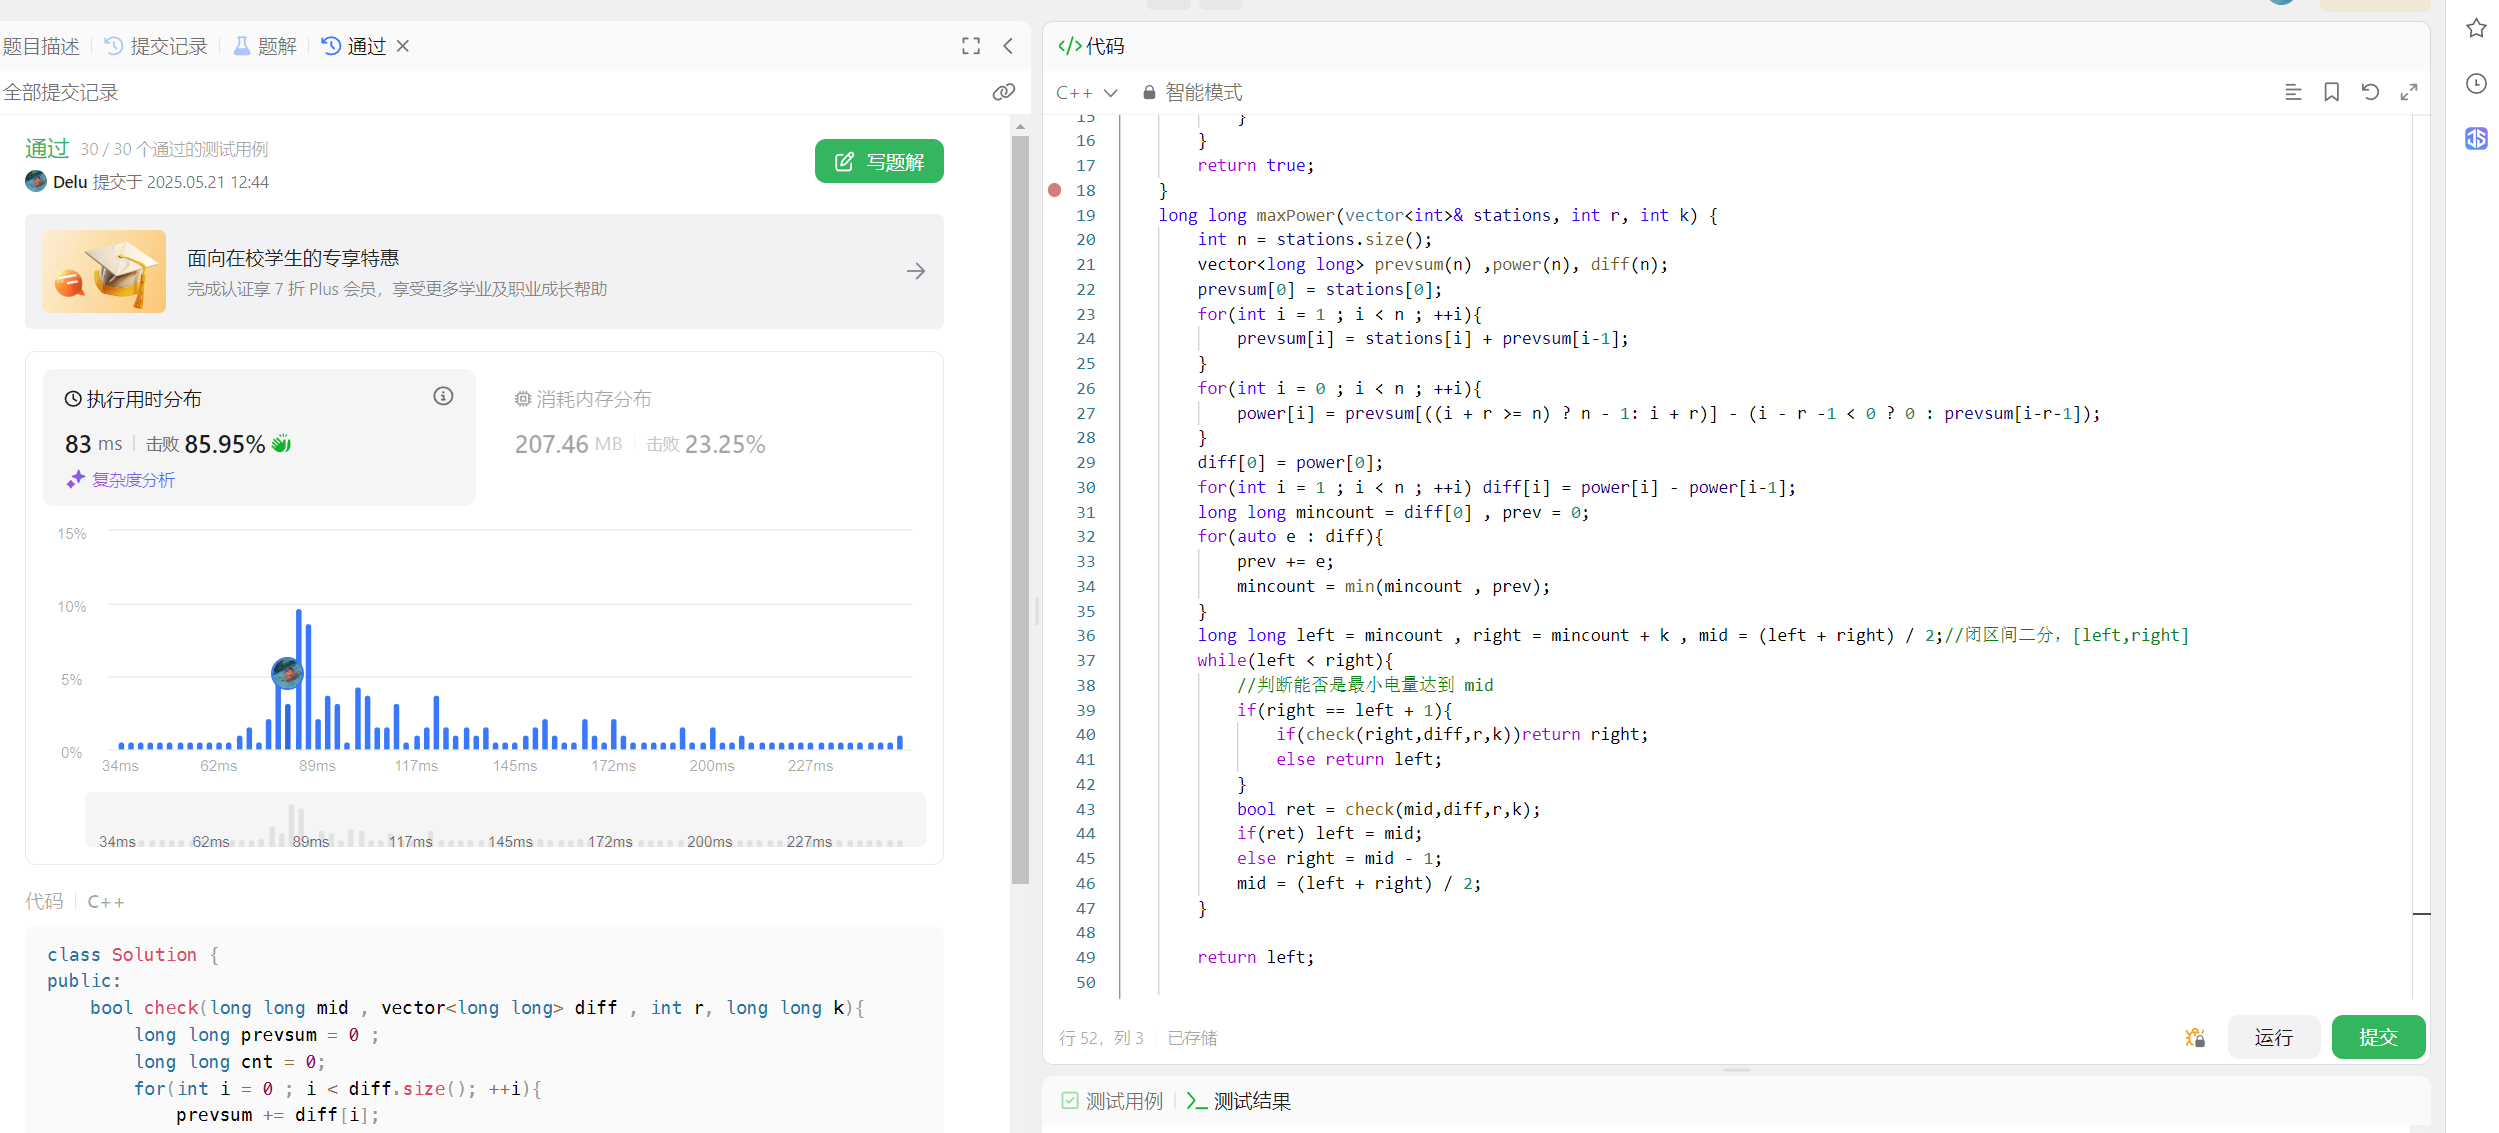Open the C++ language dropdown

(1086, 92)
